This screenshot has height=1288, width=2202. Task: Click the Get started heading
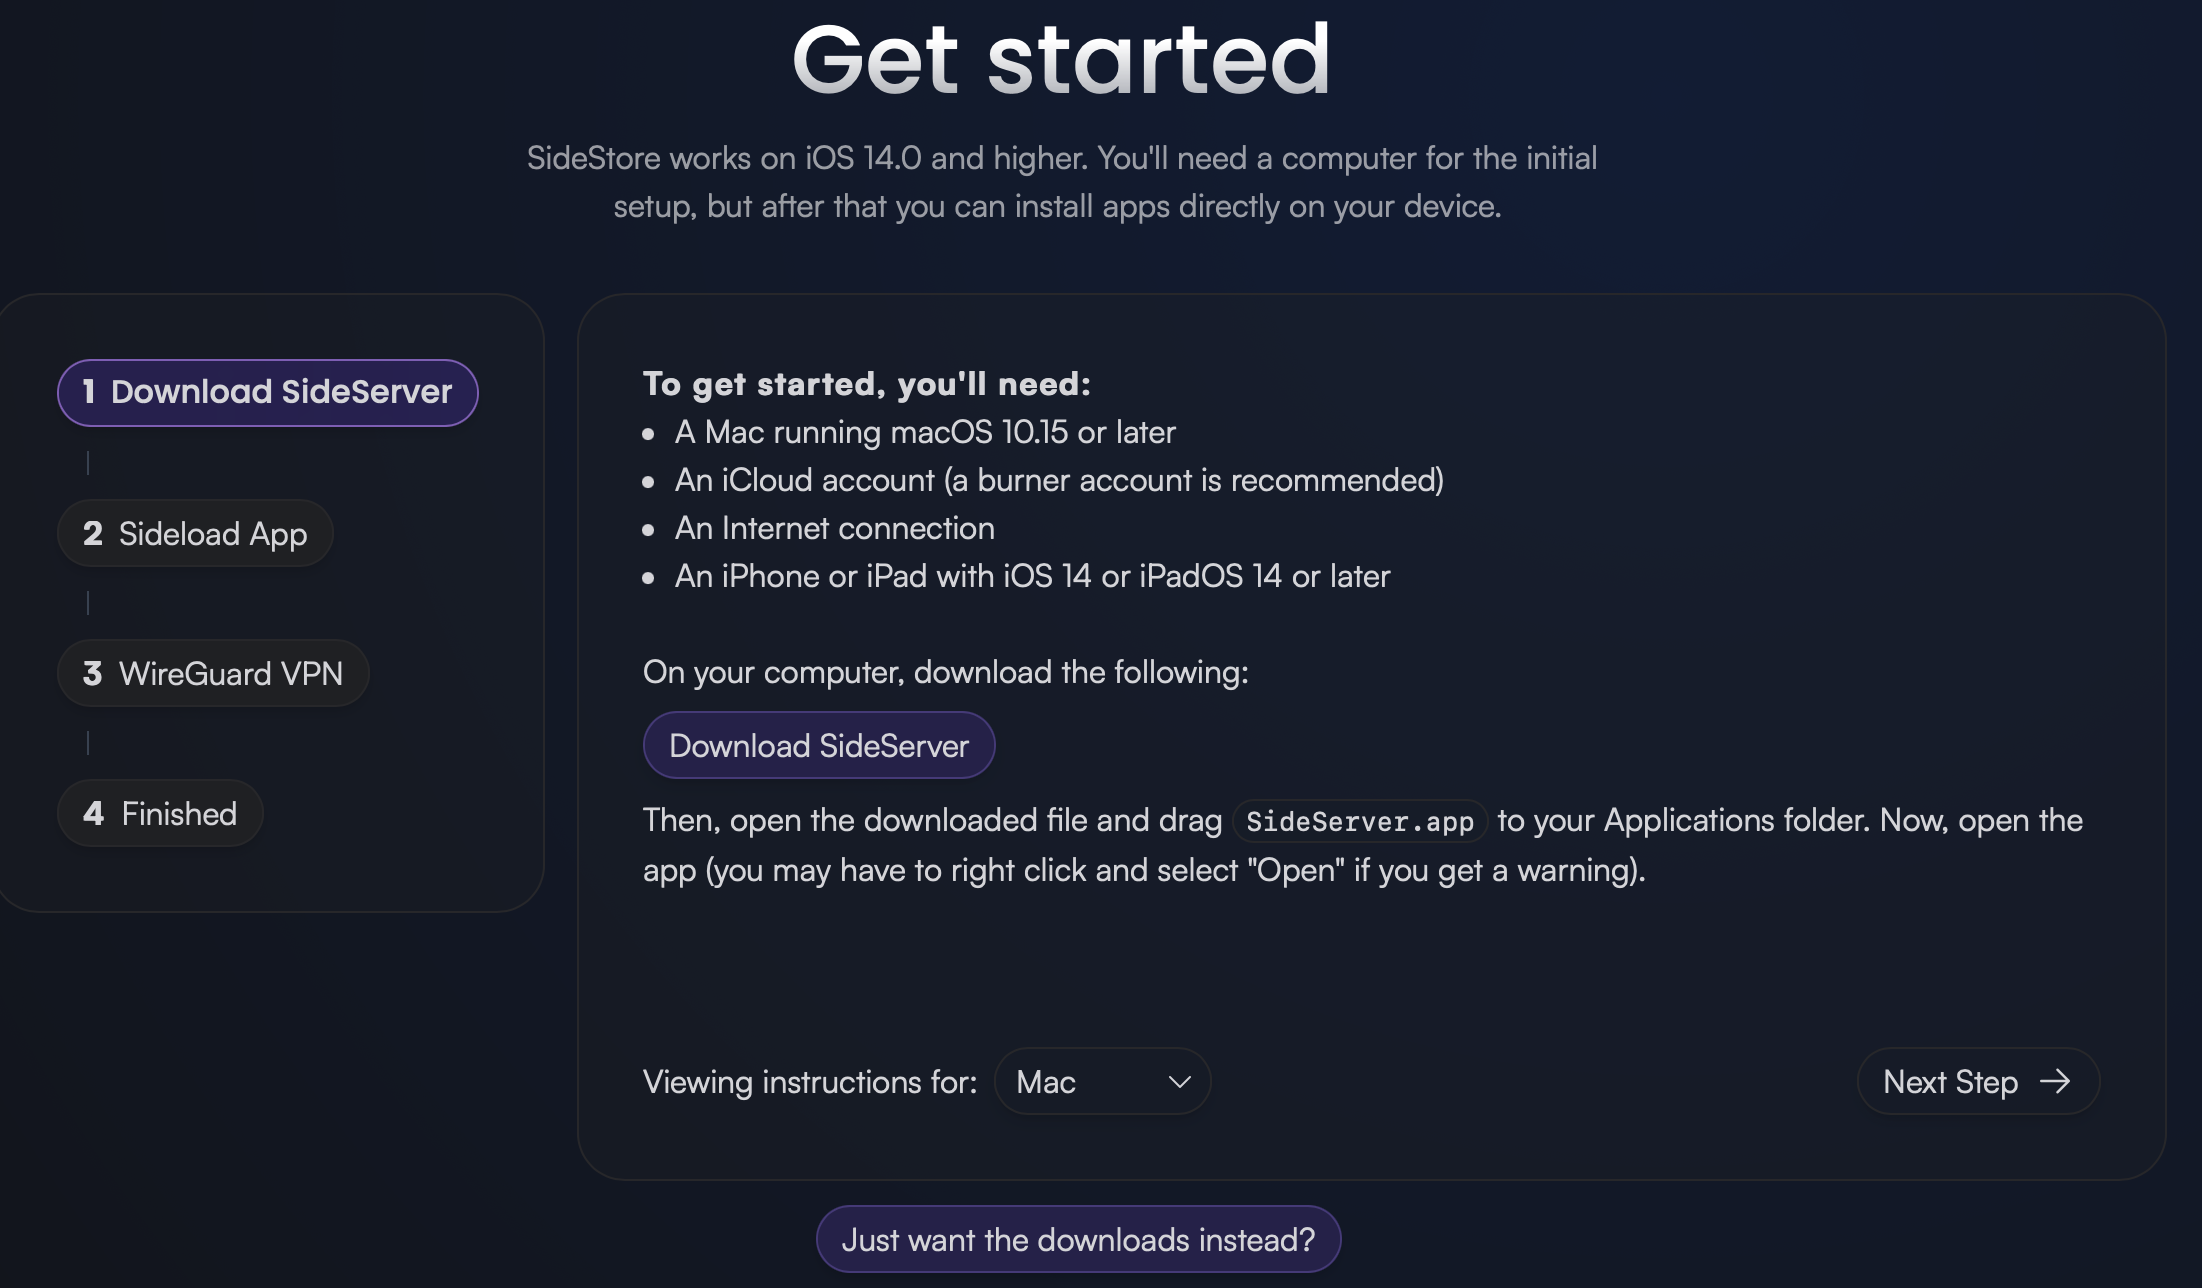coord(1061,60)
